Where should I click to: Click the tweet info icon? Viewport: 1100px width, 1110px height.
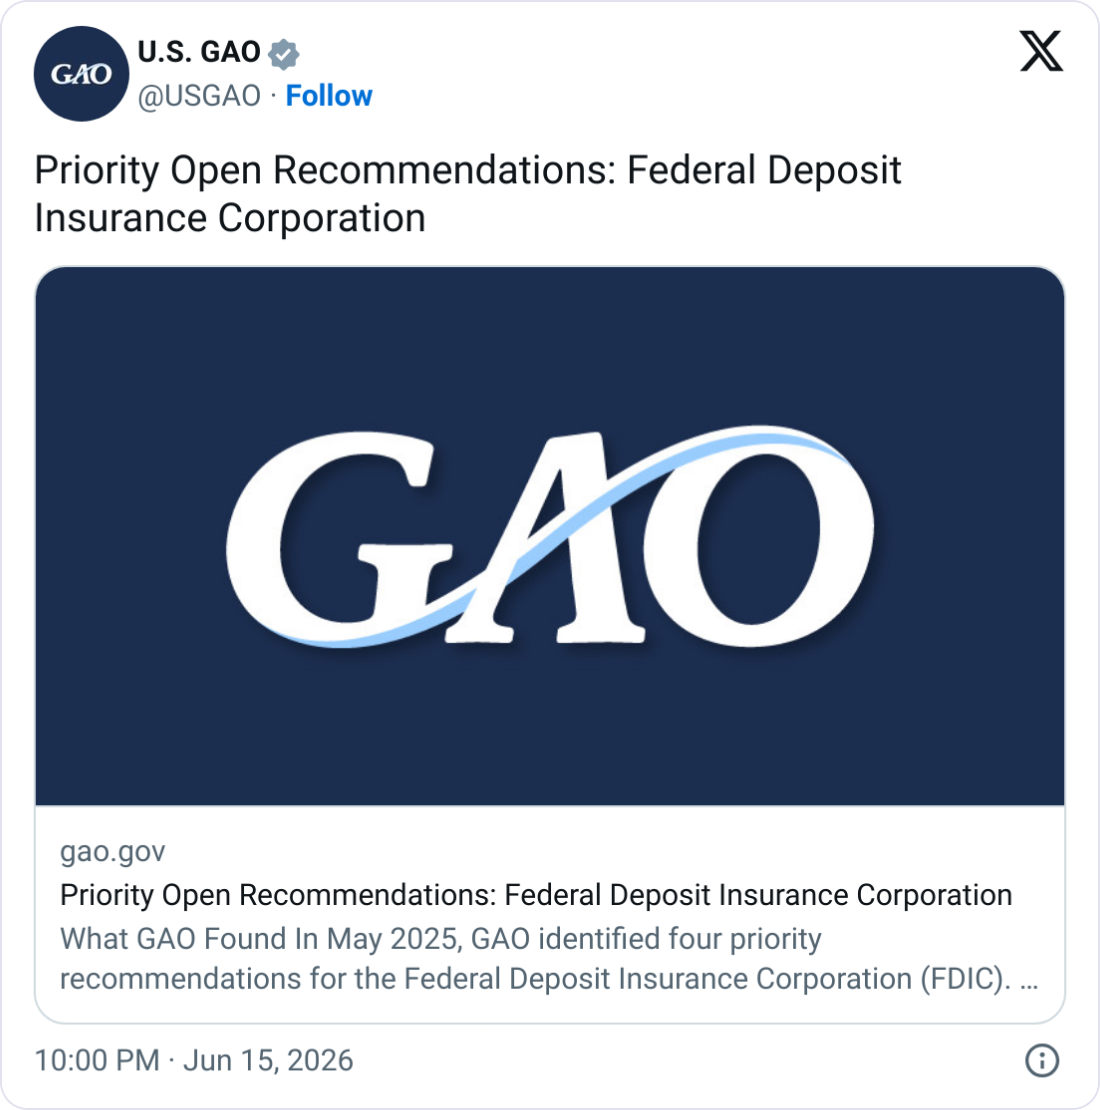tap(1042, 1060)
